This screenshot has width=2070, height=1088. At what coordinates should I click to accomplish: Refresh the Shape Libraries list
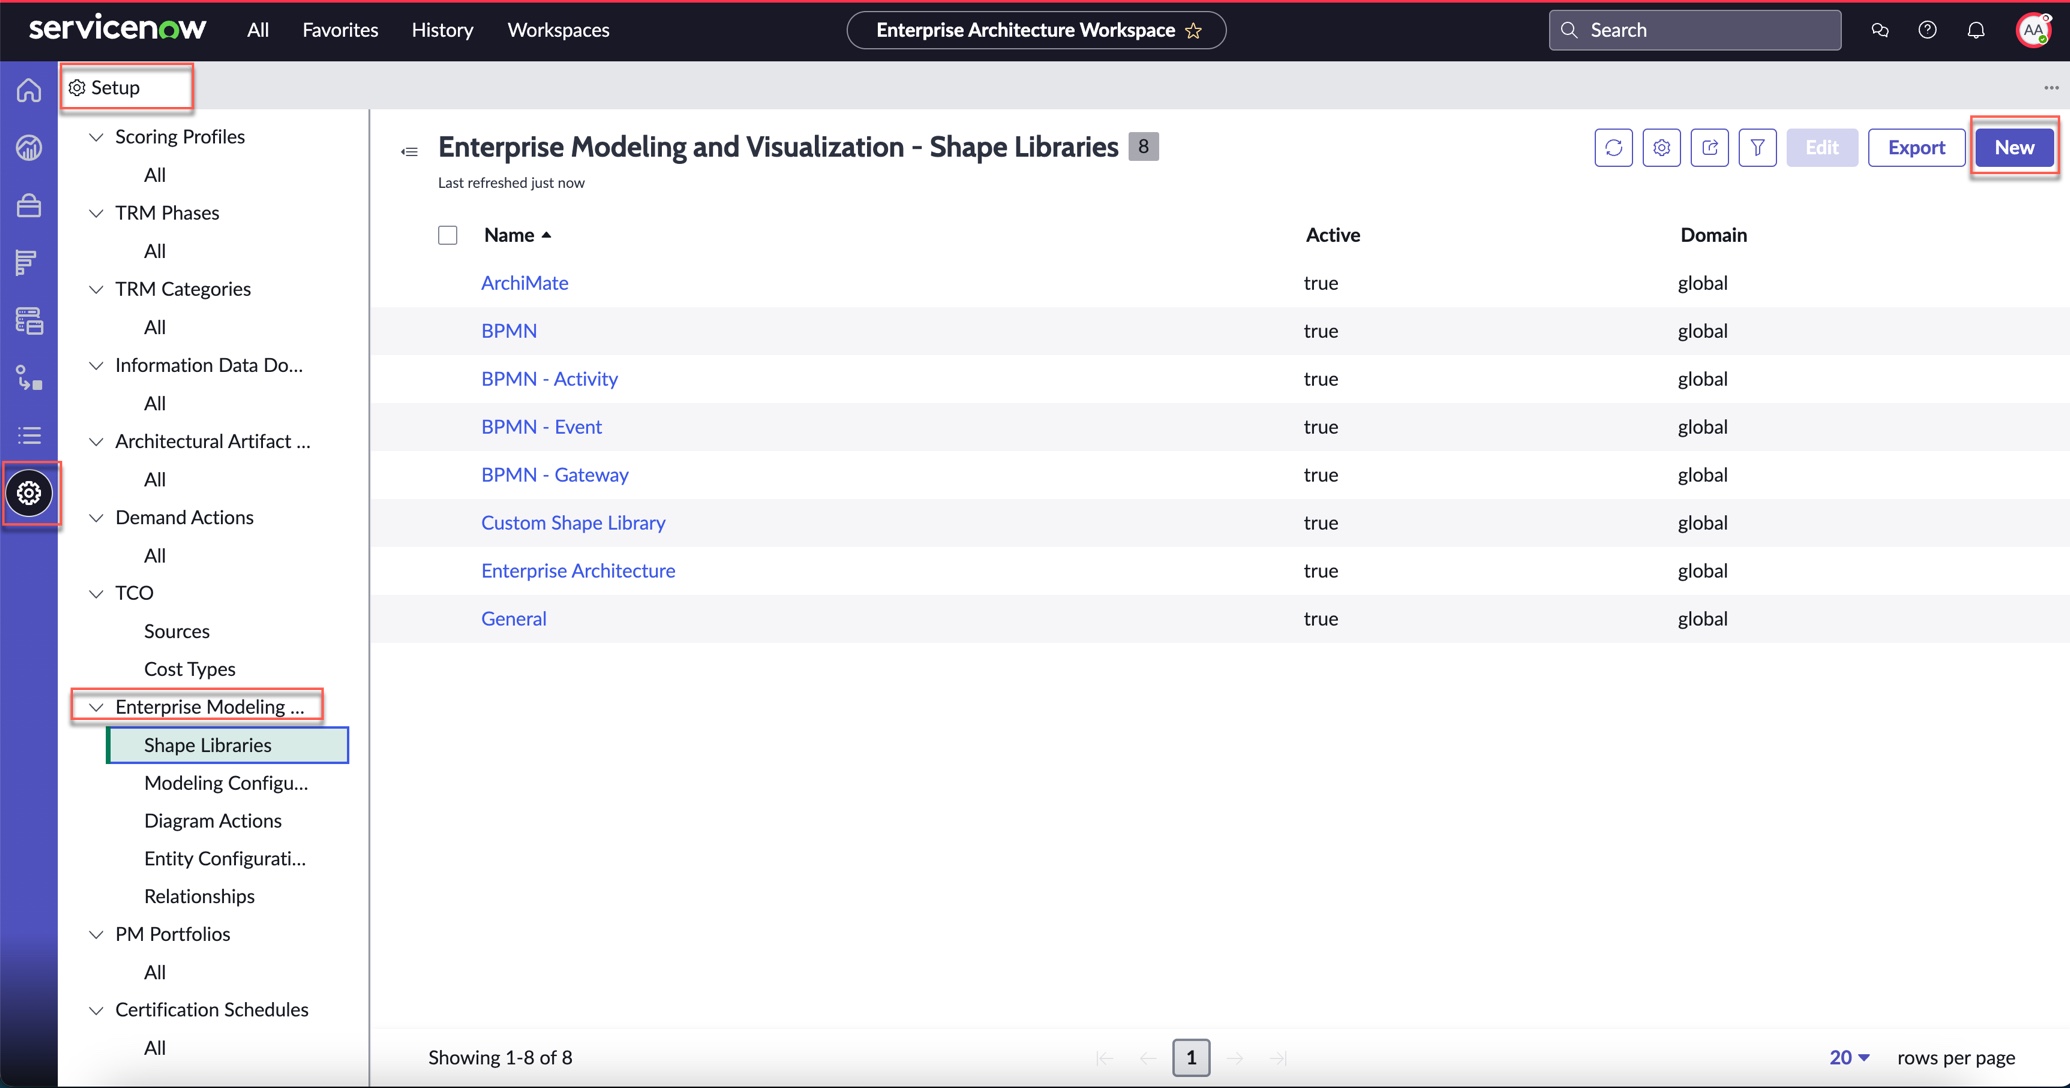tap(1613, 148)
